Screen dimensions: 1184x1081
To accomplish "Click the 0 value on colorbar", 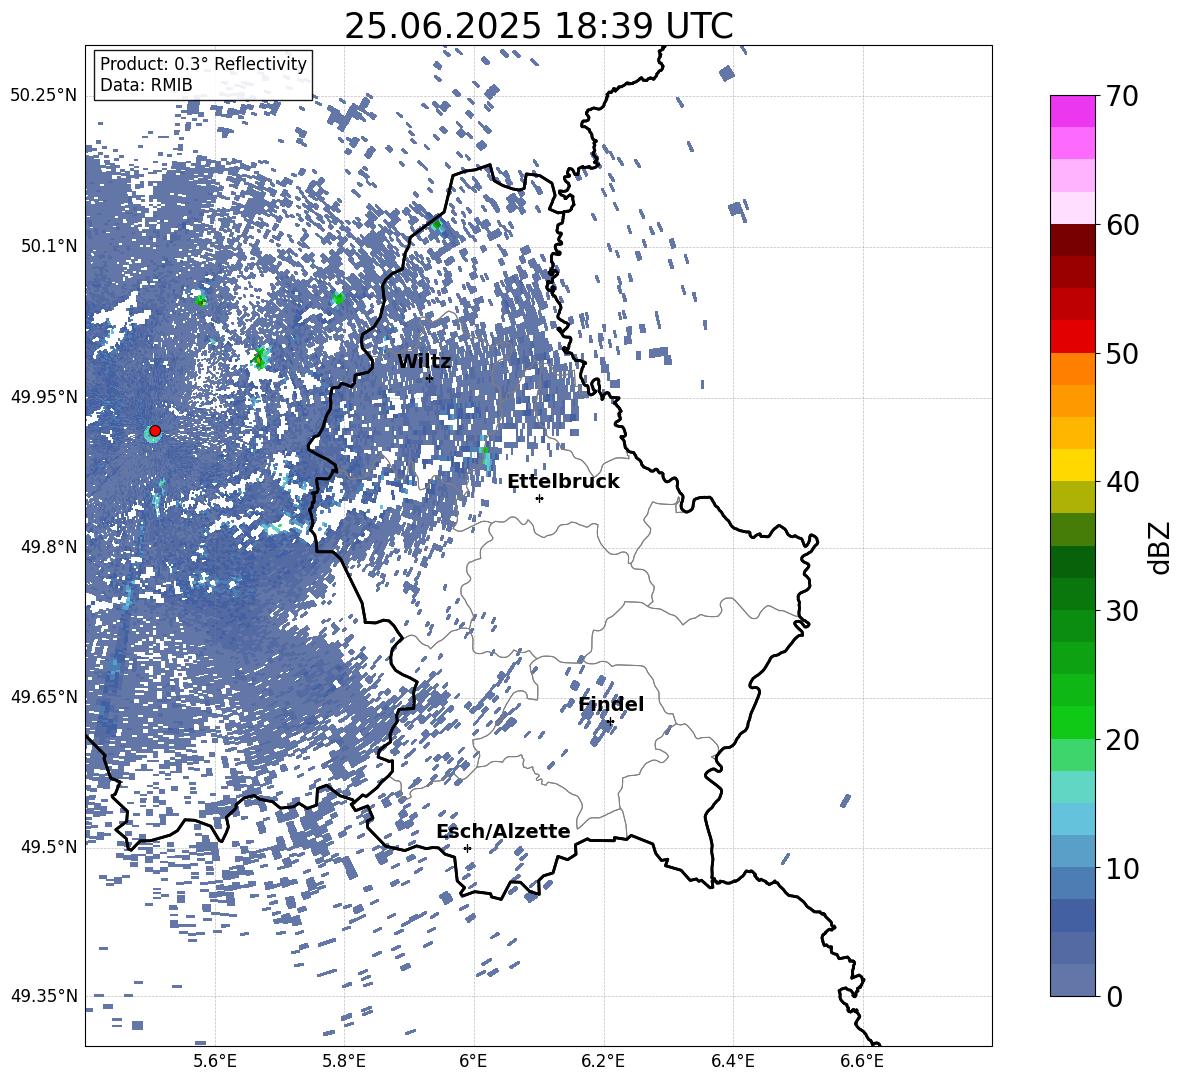I will click(1115, 996).
